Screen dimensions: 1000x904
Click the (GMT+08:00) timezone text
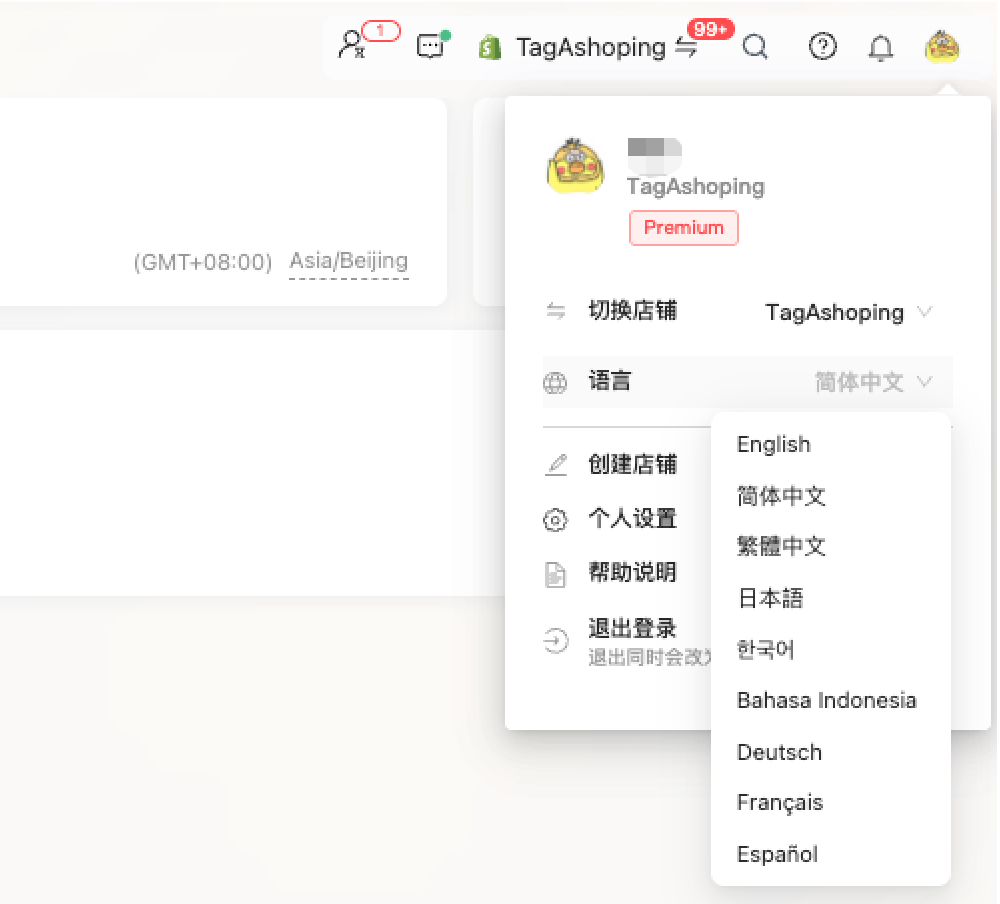[203, 262]
